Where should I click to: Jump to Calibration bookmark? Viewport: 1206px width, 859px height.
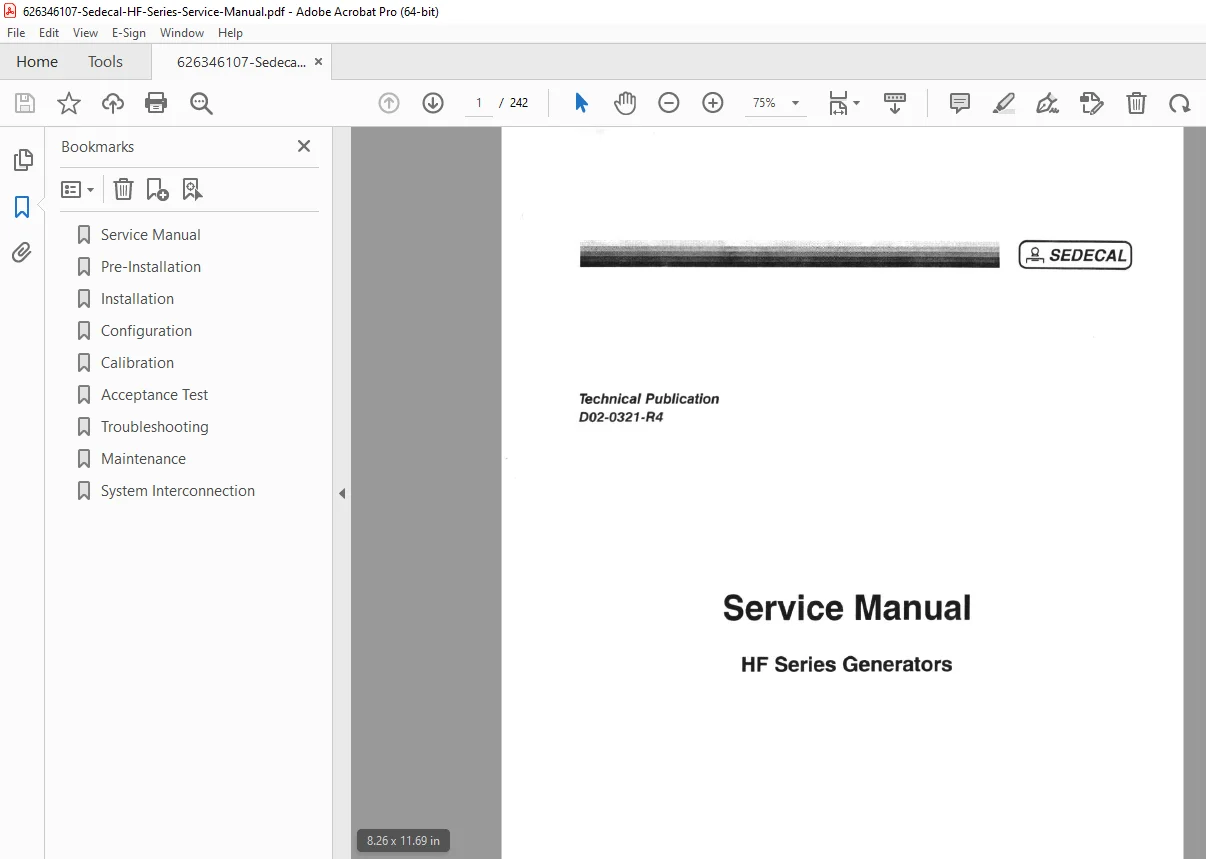pos(137,363)
